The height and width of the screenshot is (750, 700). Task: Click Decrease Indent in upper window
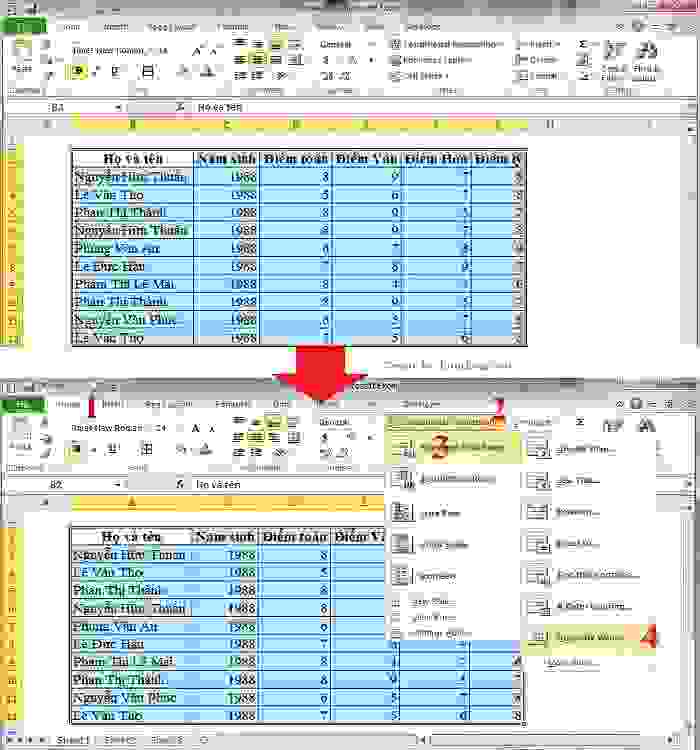240,76
